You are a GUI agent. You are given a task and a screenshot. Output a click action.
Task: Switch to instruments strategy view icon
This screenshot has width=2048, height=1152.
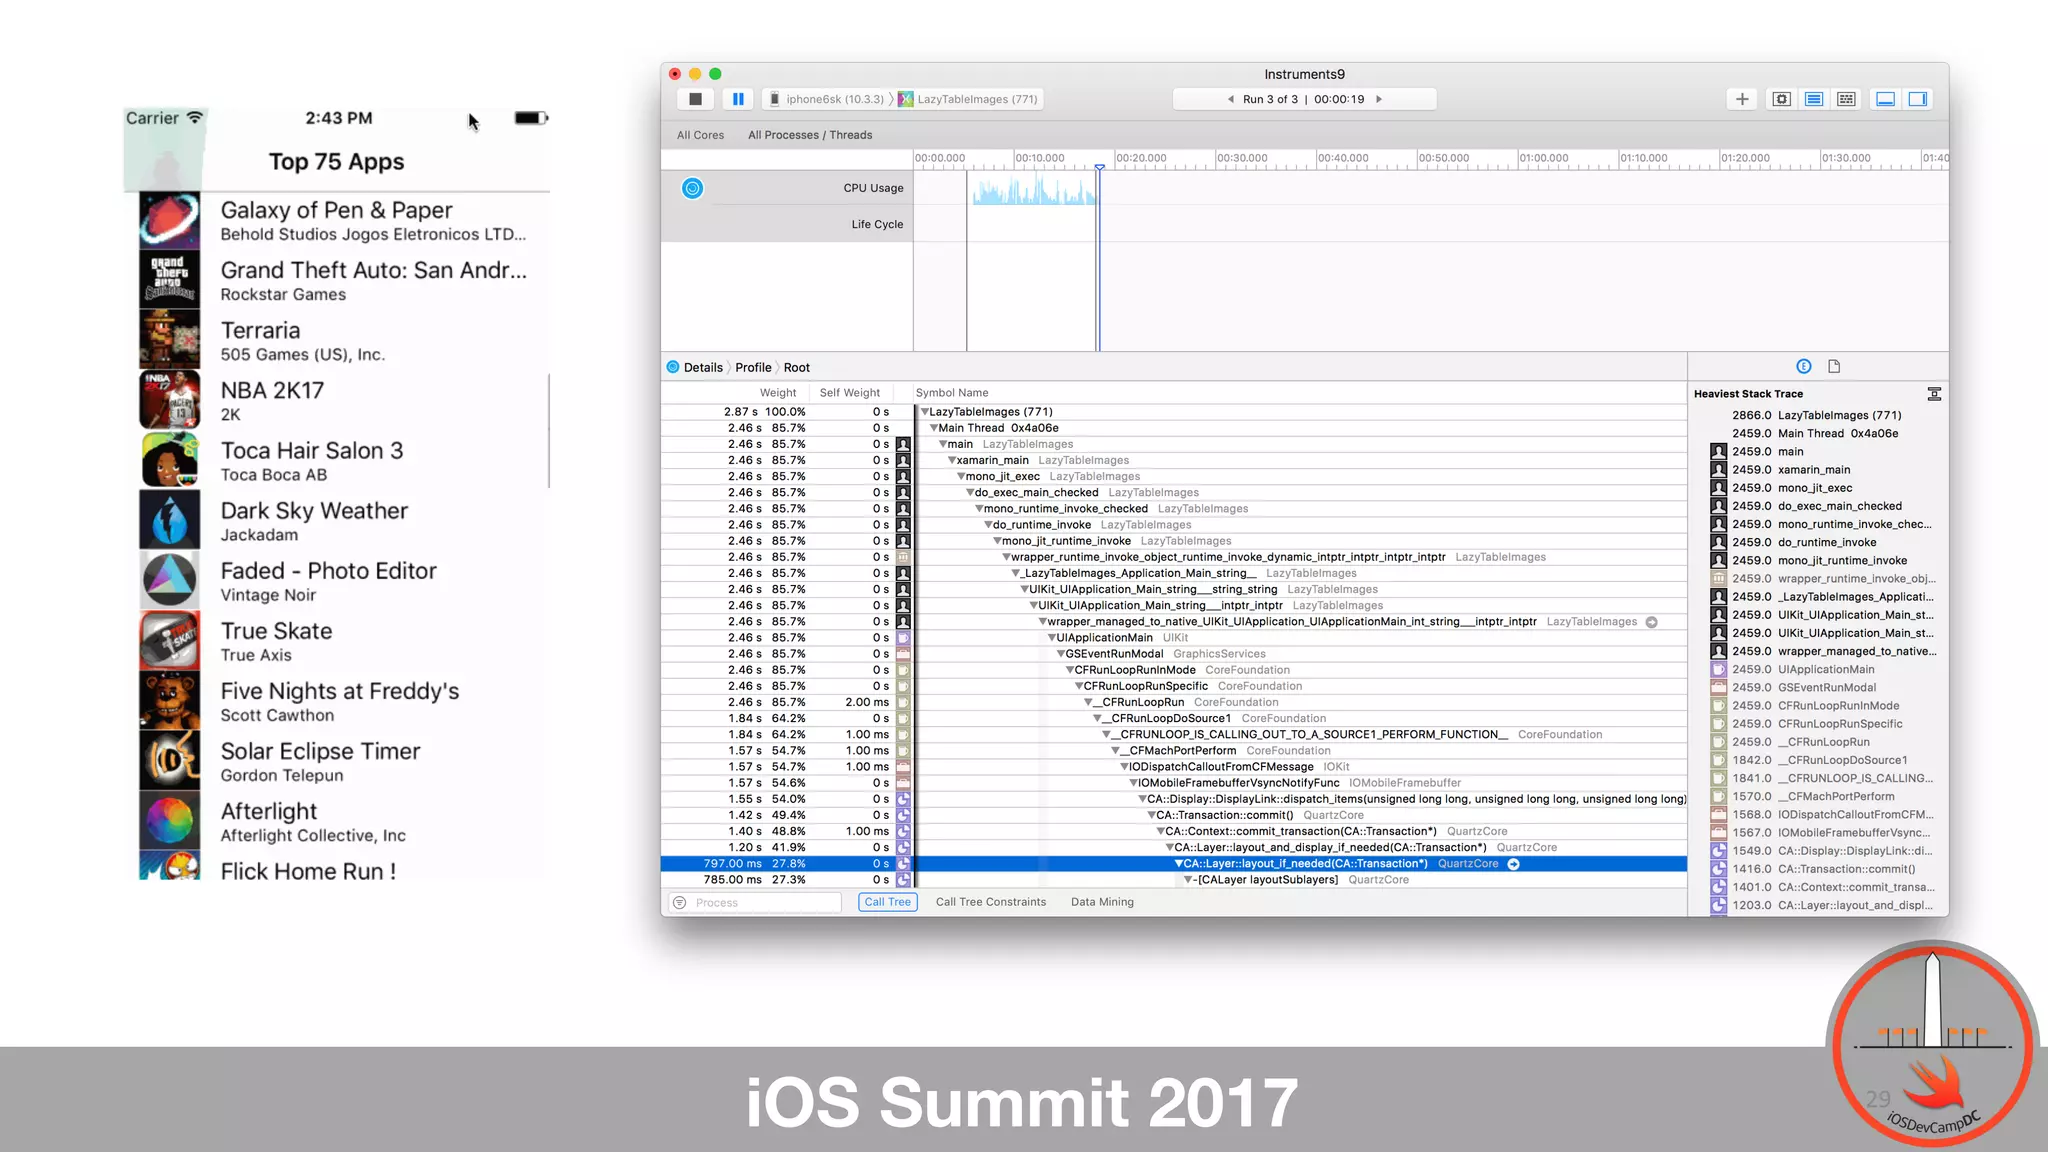pyautogui.click(x=1814, y=99)
